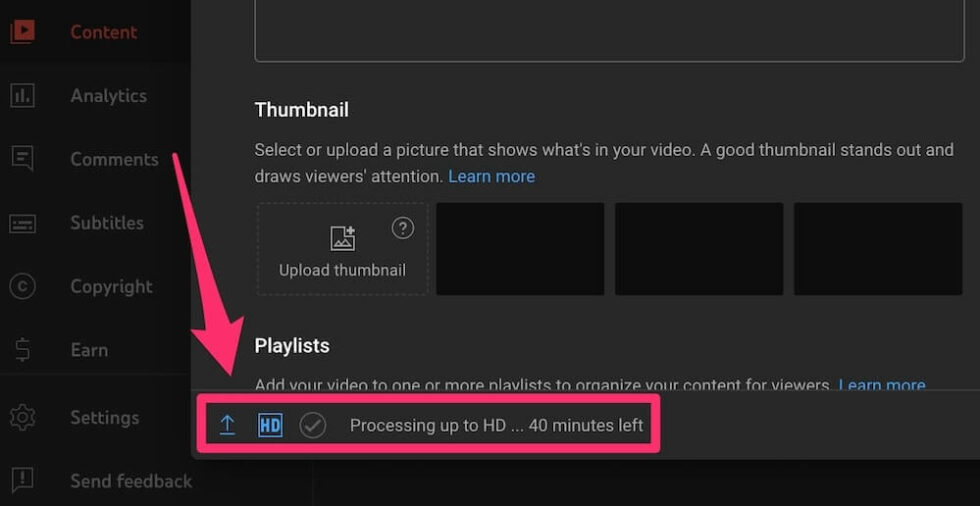Open the Copyright page

[x=111, y=287]
